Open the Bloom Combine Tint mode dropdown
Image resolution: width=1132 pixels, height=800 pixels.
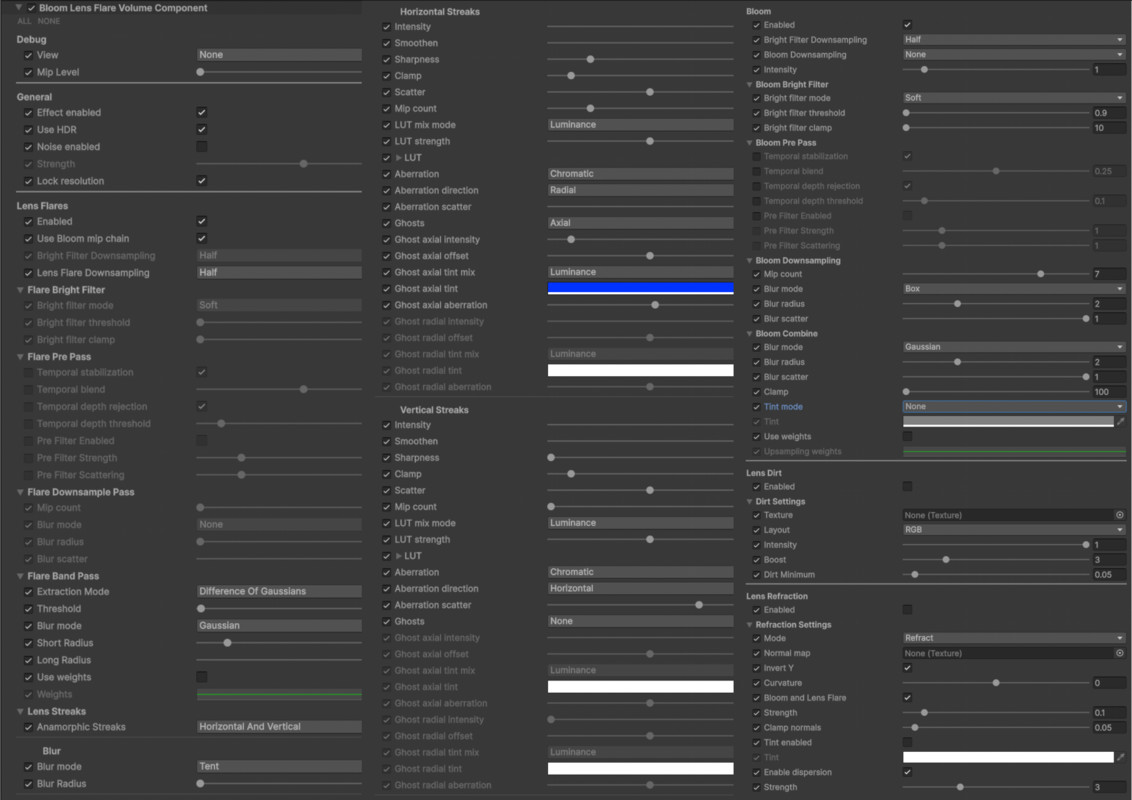pyautogui.click(x=1014, y=407)
